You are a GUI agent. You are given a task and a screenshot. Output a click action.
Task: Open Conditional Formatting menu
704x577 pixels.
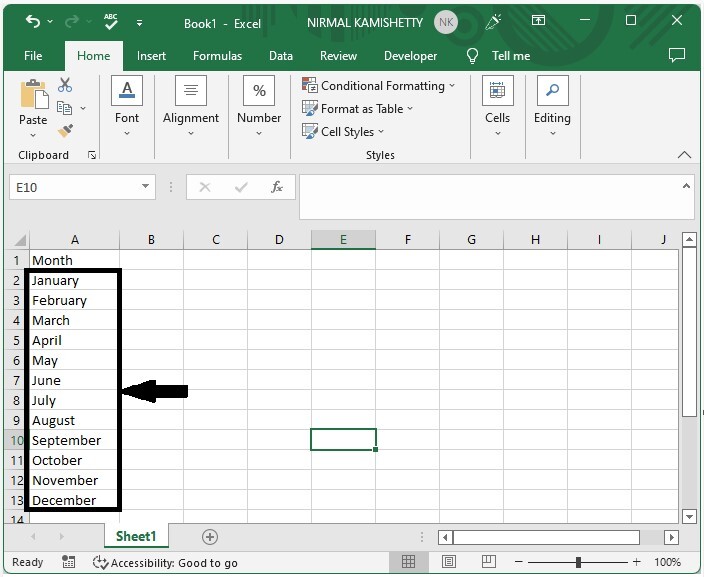[x=378, y=85]
